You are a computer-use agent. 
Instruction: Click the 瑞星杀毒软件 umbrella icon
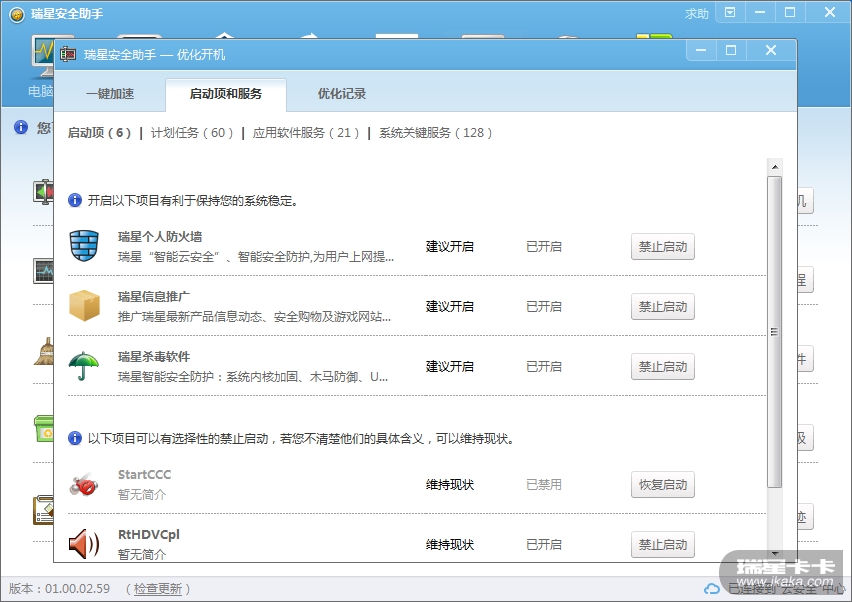click(x=84, y=366)
